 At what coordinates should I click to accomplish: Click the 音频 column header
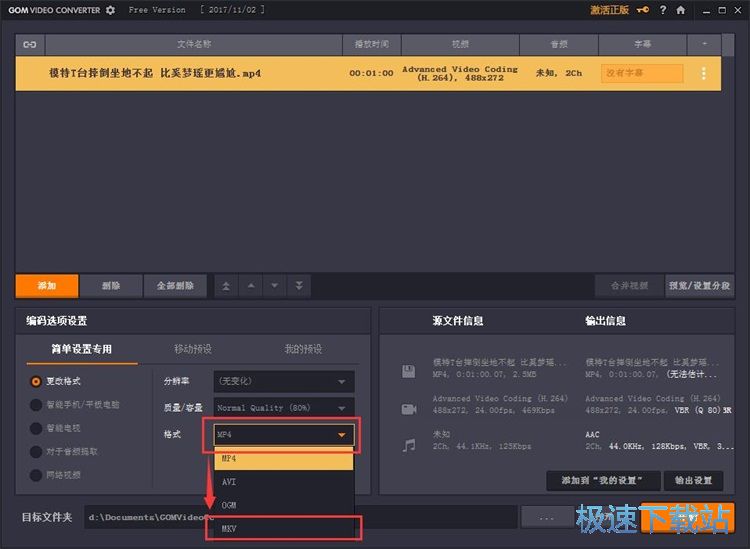coord(559,44)
